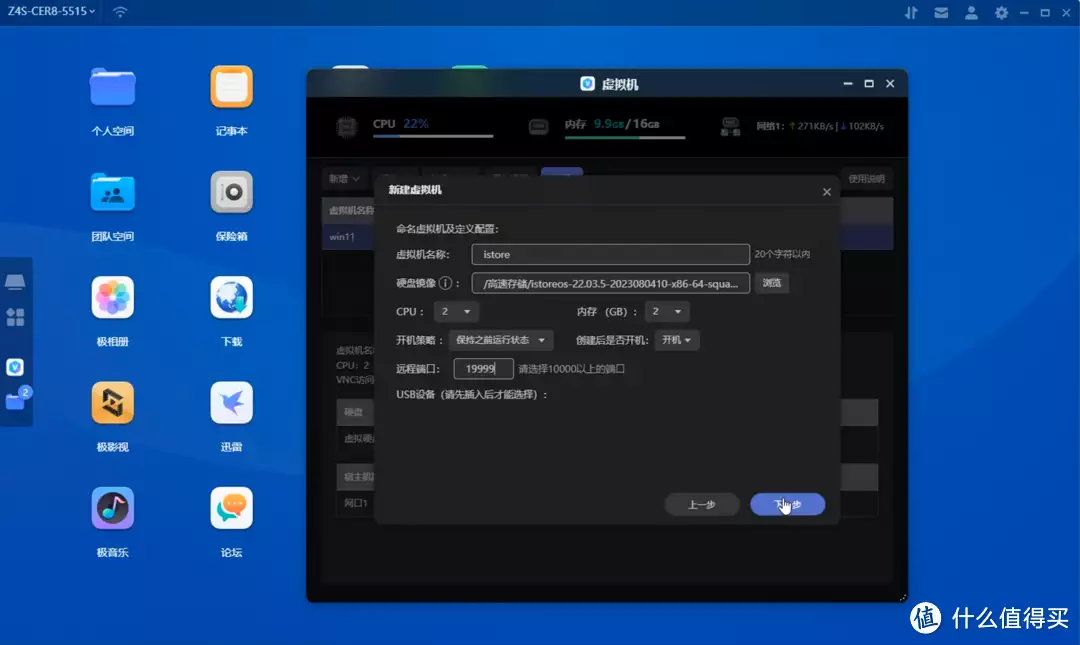The image size is (1080, 645).
Task: Open the Z4S-CER8-5515 device dropdown
Action: pos(52,11)
